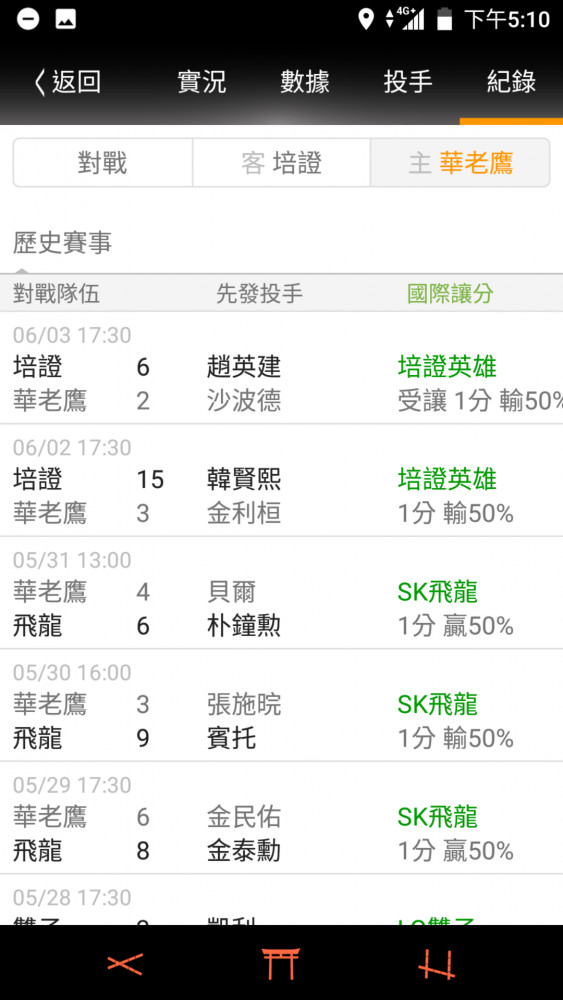Tap the location pin status icon
563x1000 pixels.
[365, 19]
